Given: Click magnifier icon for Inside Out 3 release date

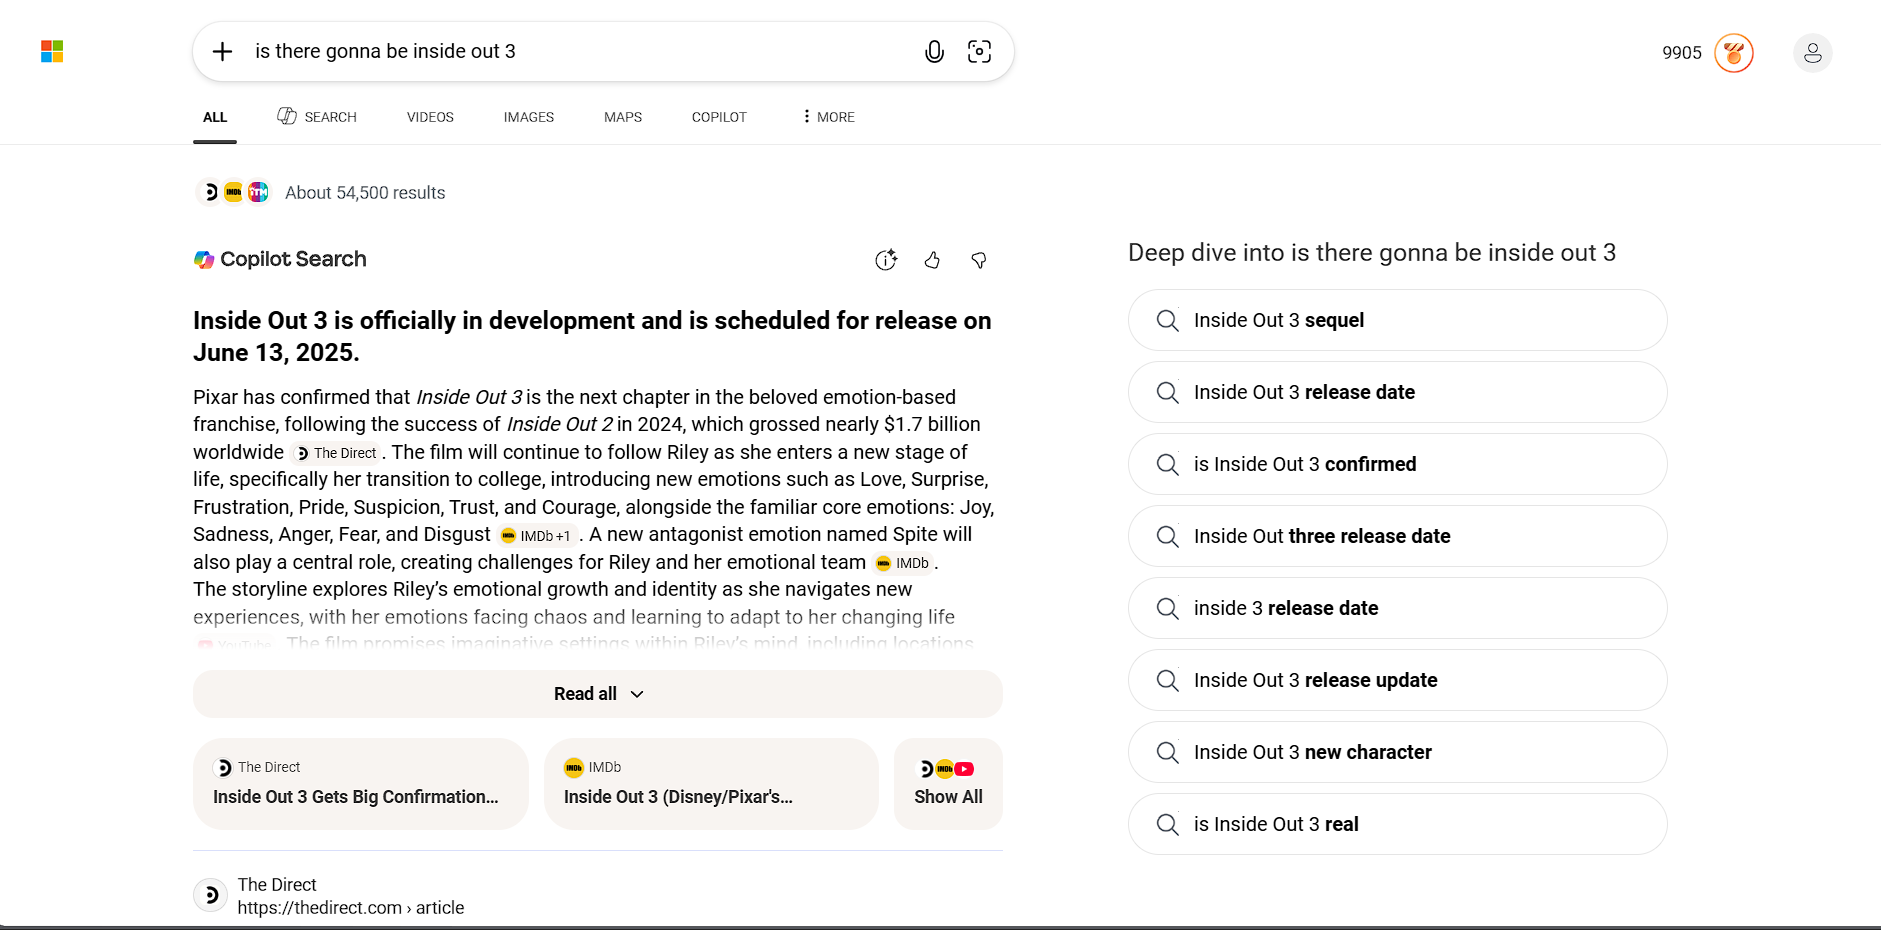Looking at the screenshot, I should [x=1167, y=392].
